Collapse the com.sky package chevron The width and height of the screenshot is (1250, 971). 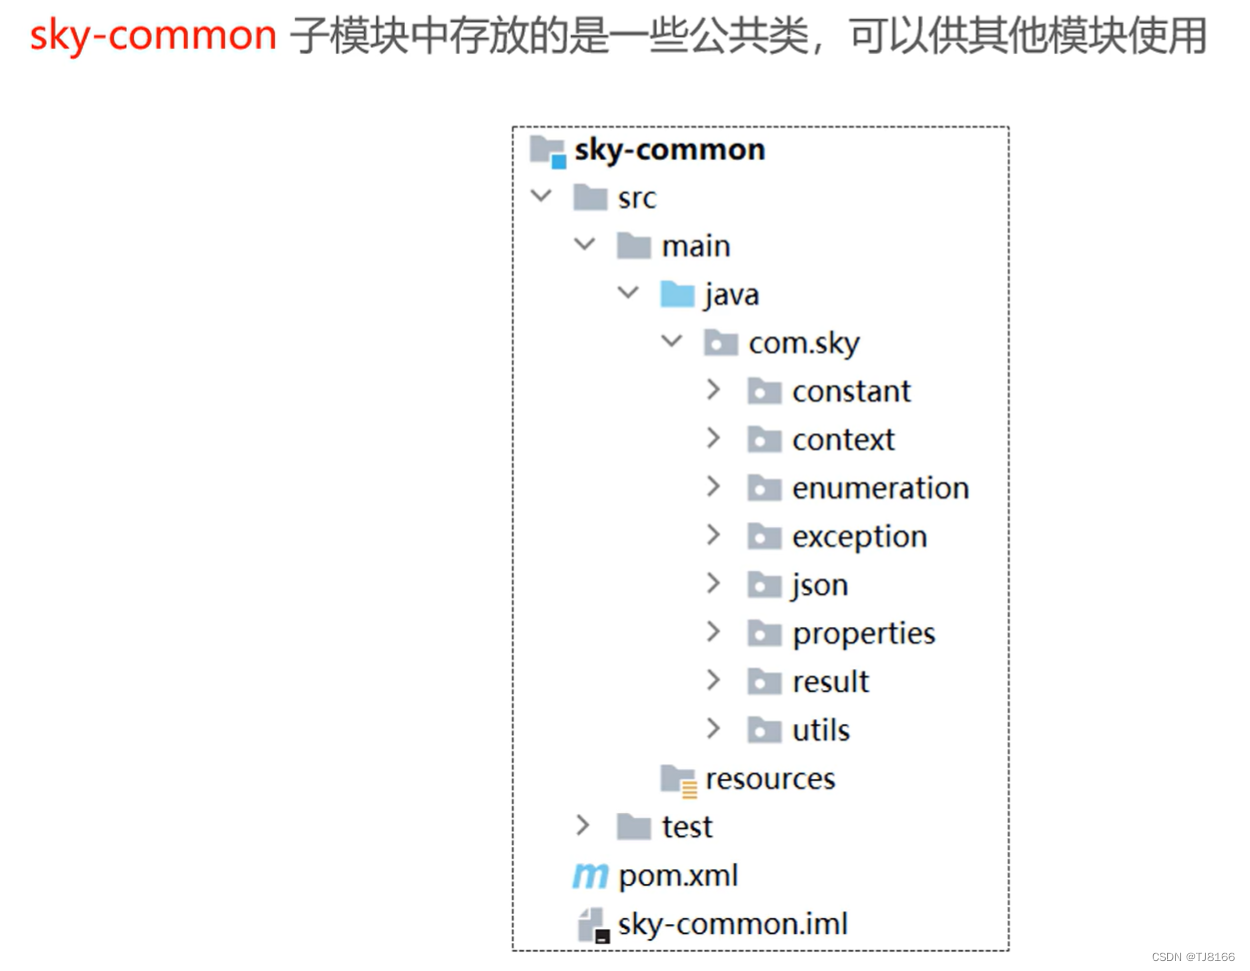[x=671, y=341]
